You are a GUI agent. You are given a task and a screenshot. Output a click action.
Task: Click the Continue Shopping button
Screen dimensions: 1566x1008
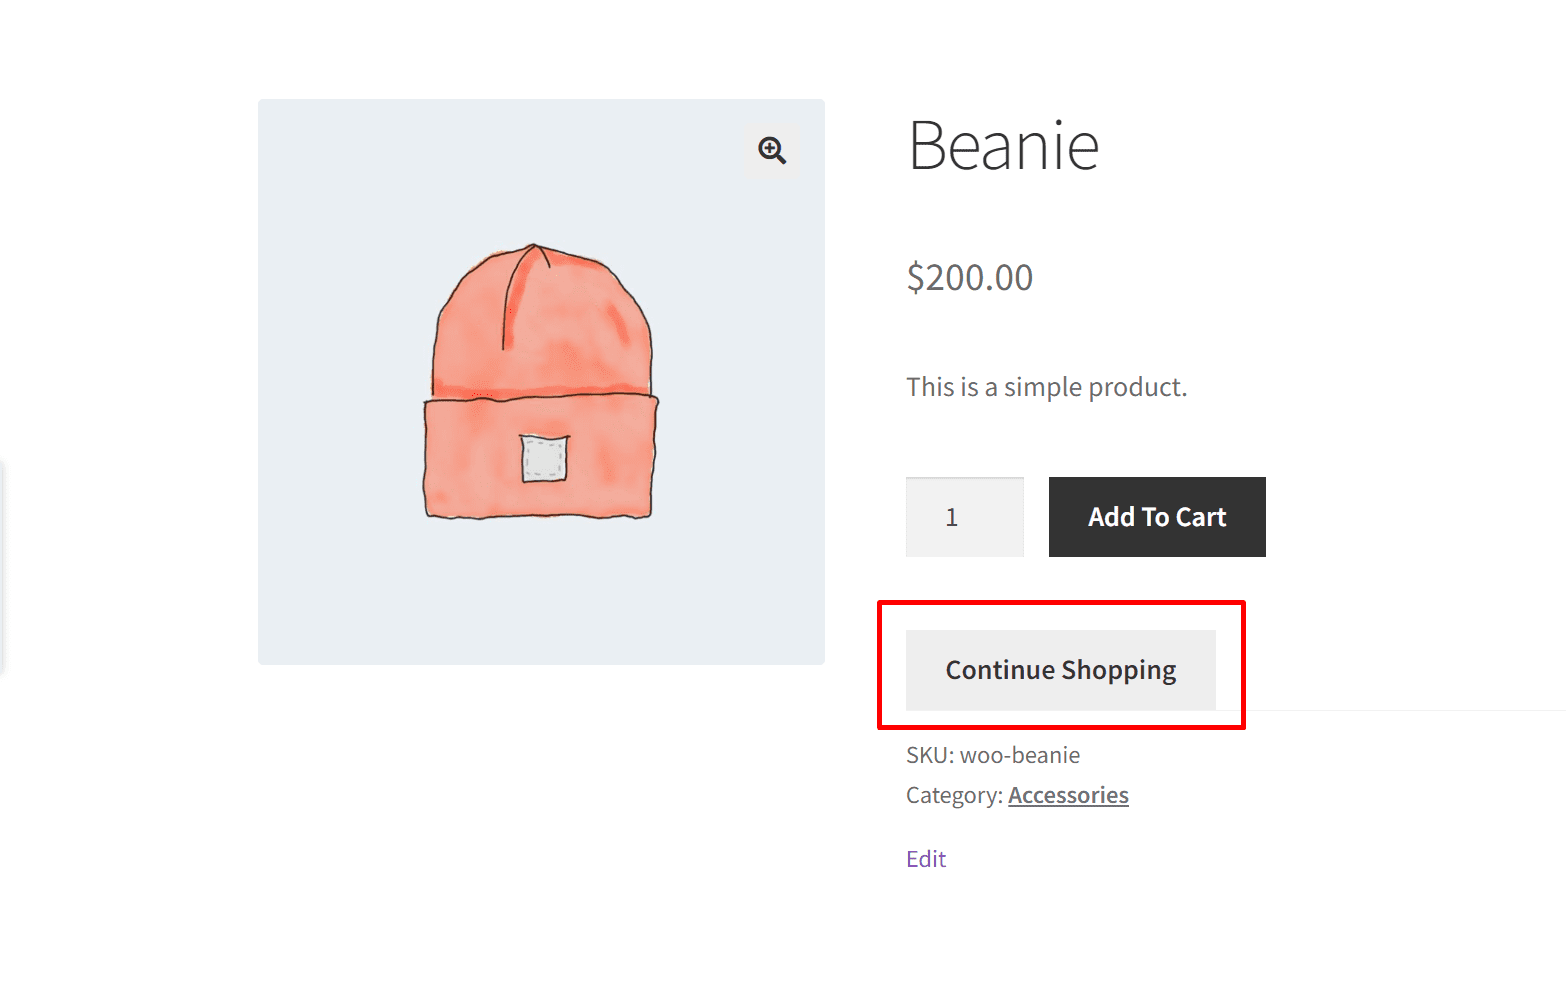tap(1061, 670)
